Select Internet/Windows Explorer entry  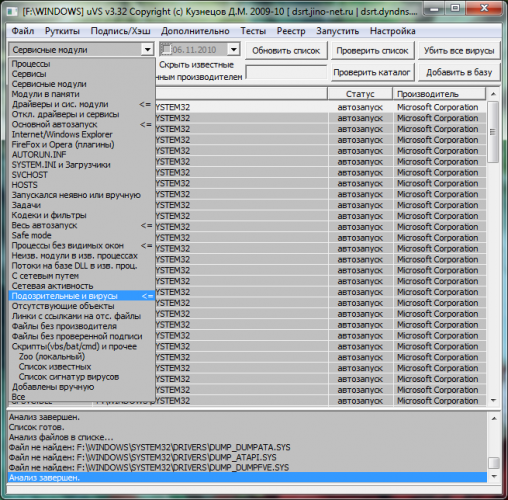(82, 134)
